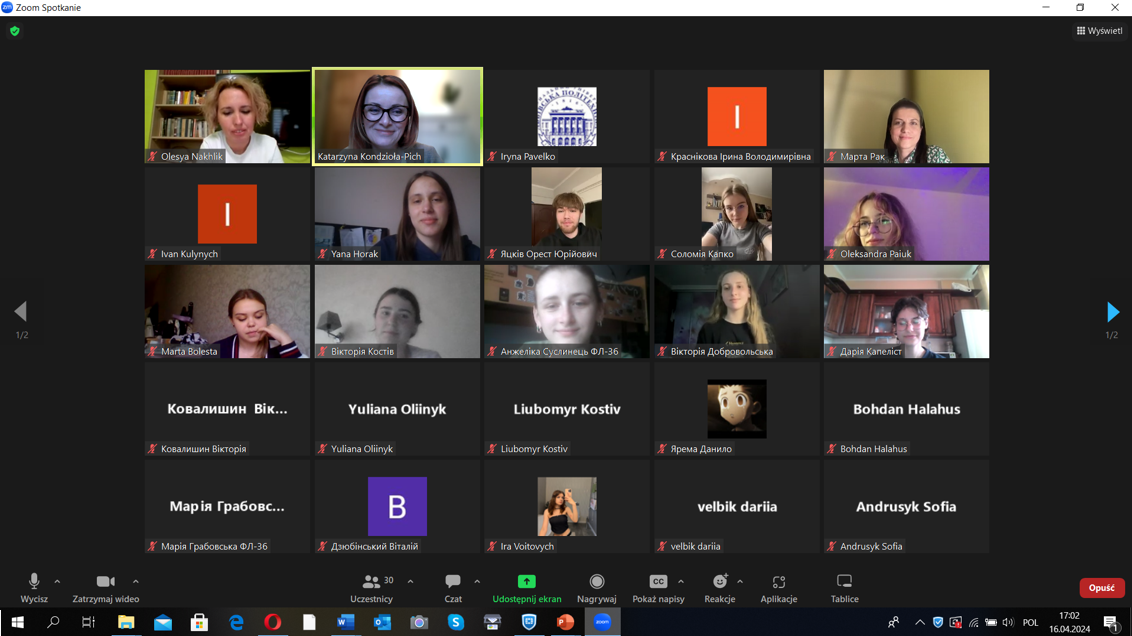
Task: Select Katarzyna Kondzioła-Pich's video tile
Action: tap(397, 116)
